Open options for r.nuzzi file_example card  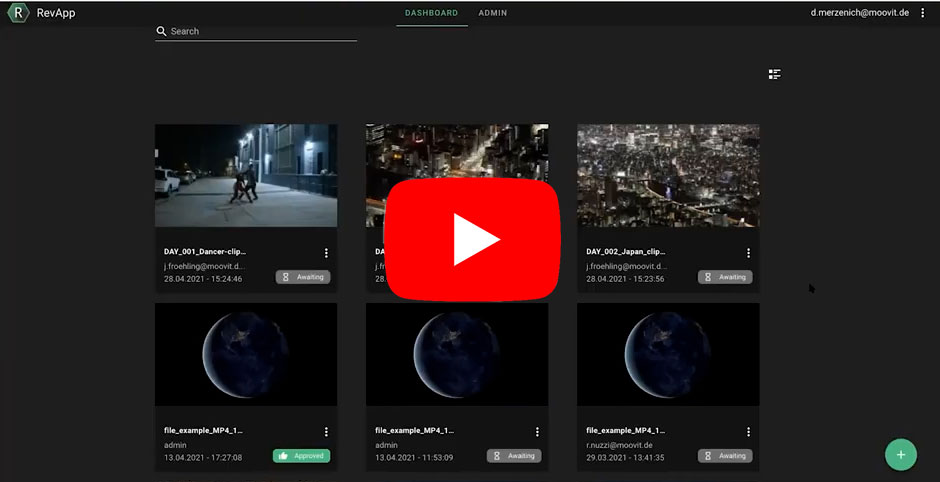click(x=748, y=432)
